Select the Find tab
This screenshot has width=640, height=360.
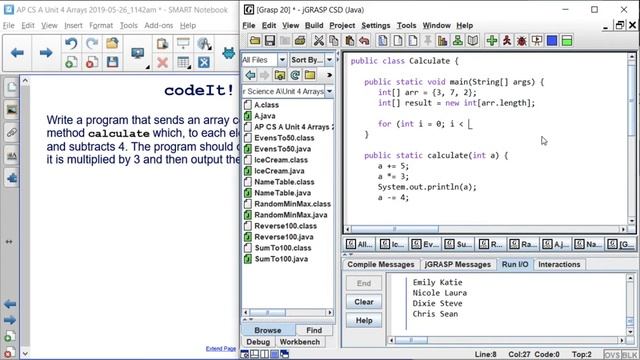[314, 330]
